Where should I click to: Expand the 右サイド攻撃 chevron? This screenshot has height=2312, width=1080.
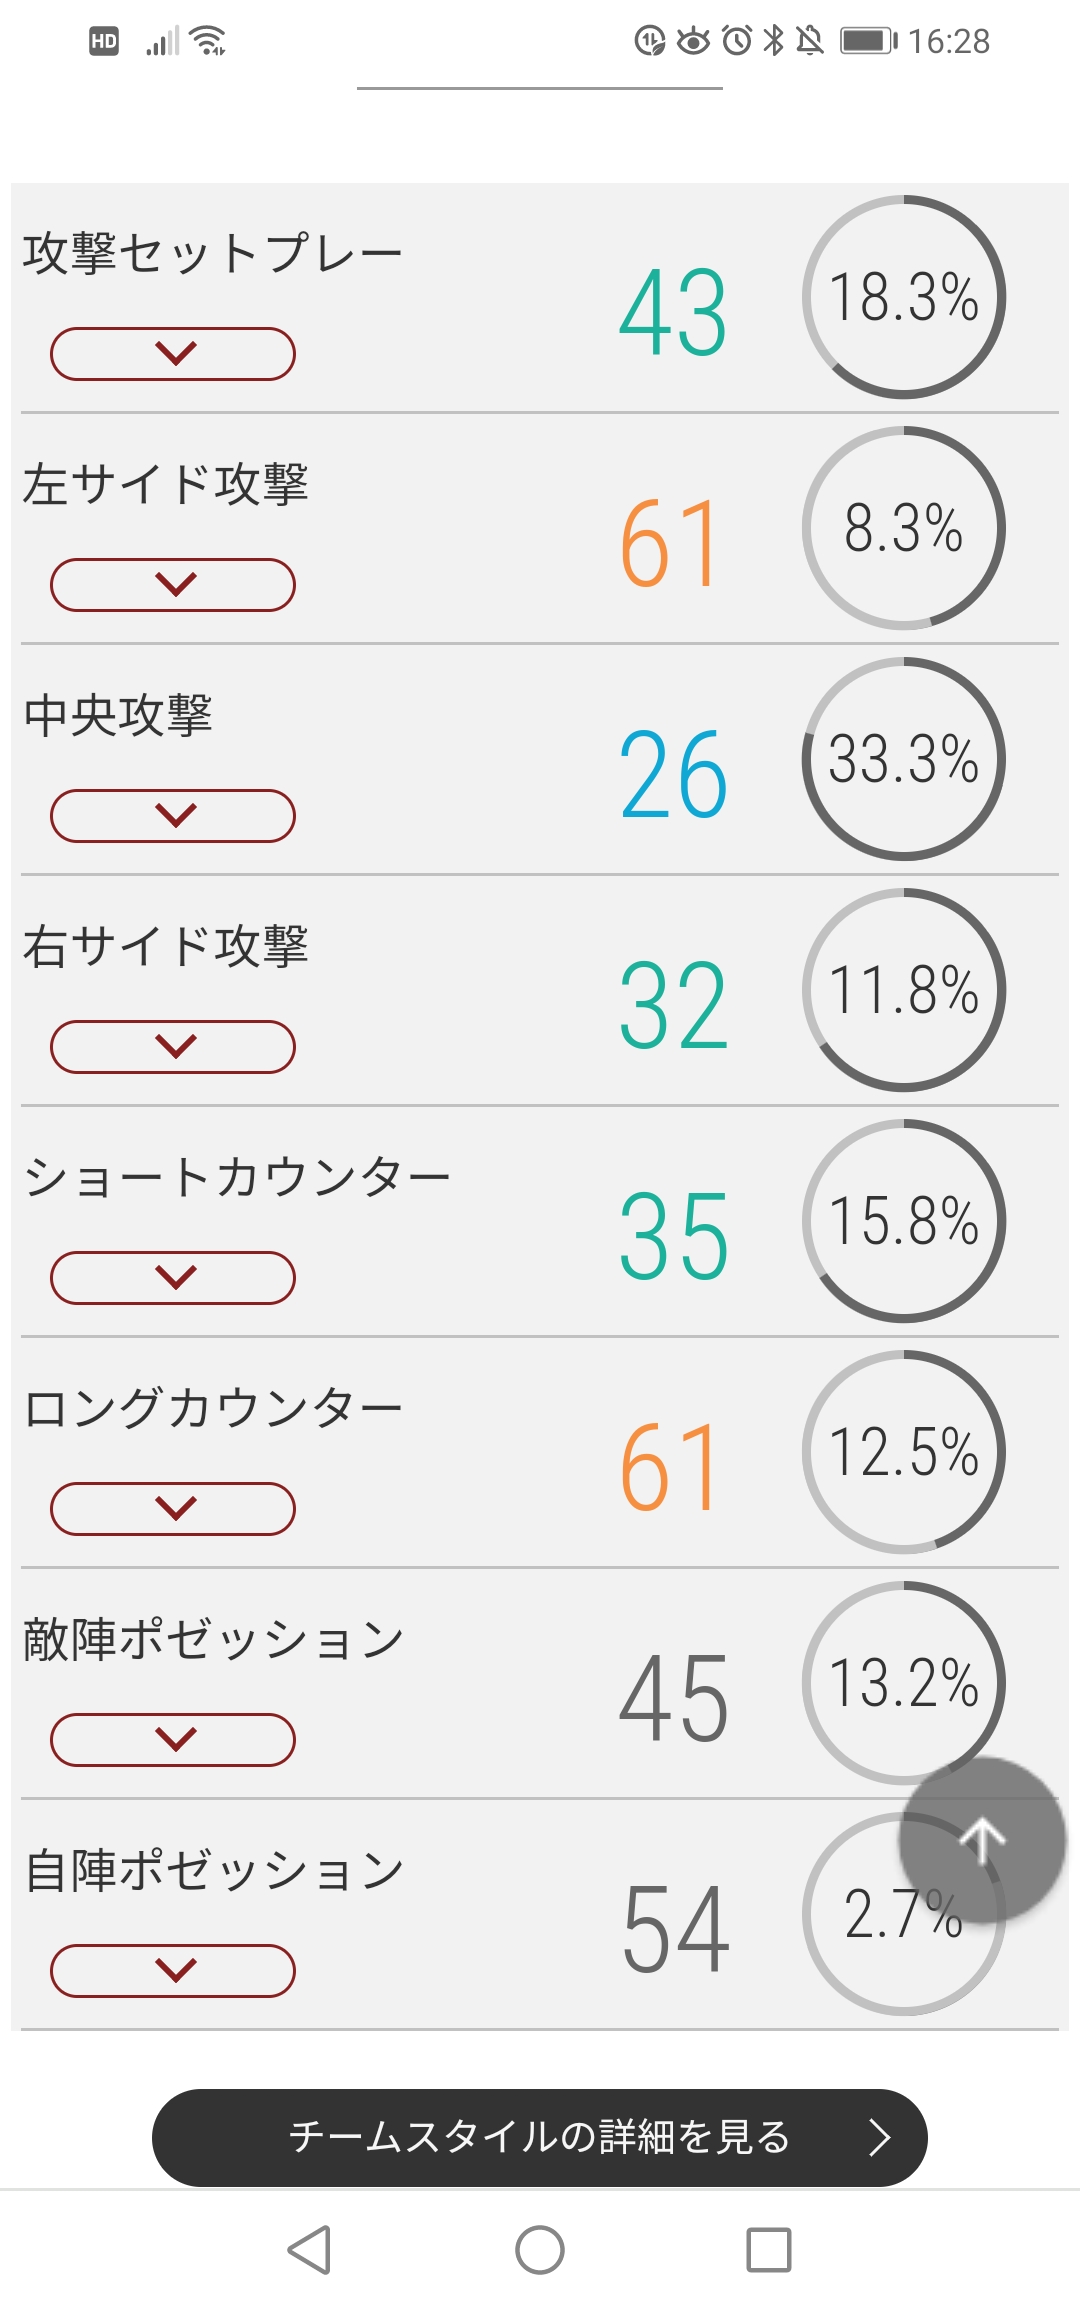pyautogui.click(x=173, y=1047)
